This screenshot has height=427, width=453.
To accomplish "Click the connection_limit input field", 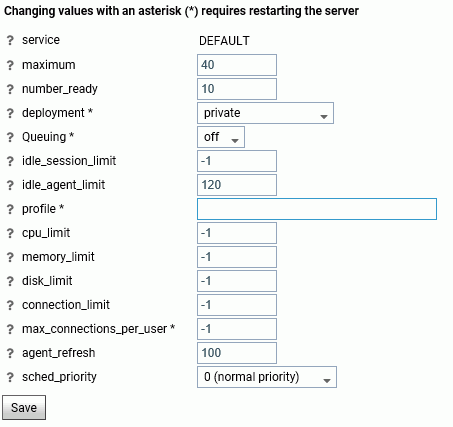I will [237, 305].
